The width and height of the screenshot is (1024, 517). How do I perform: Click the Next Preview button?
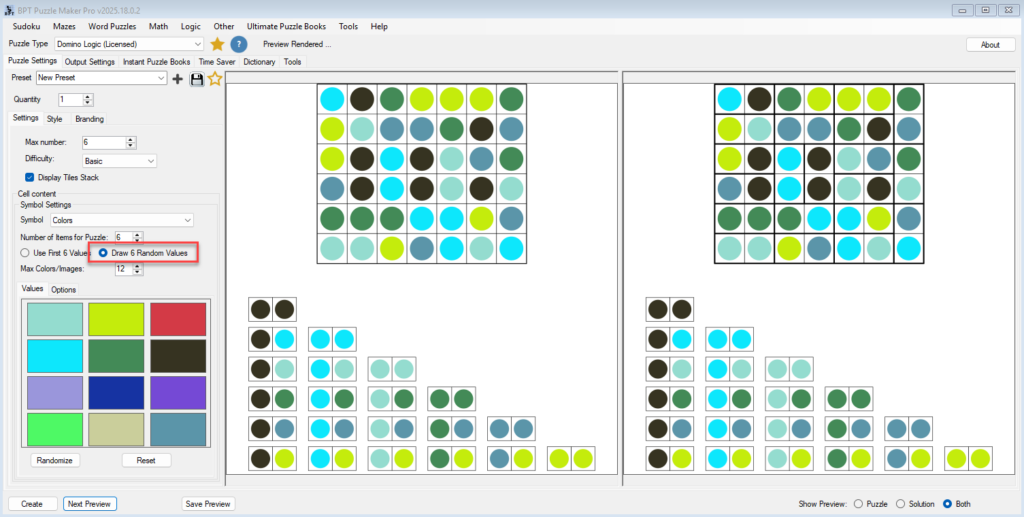tap(90, 504)
